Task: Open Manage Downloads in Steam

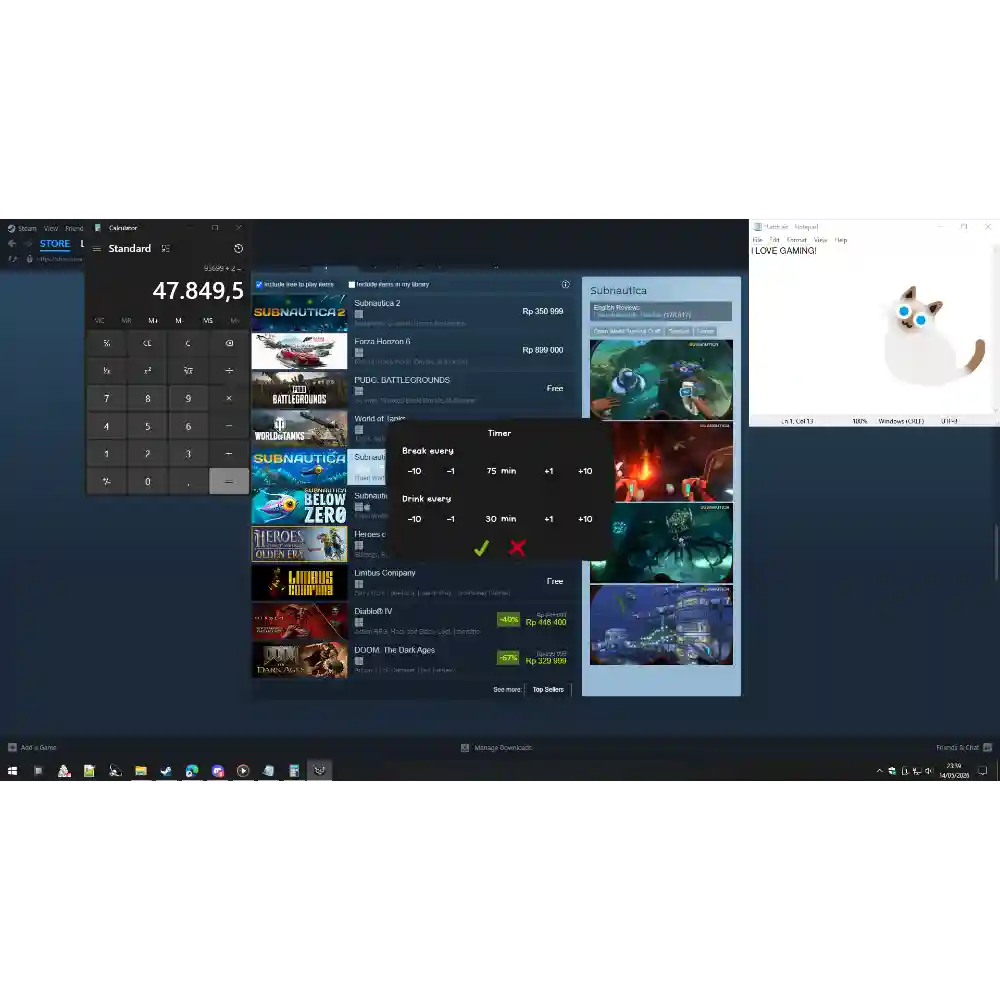Action: pos(497,747)
